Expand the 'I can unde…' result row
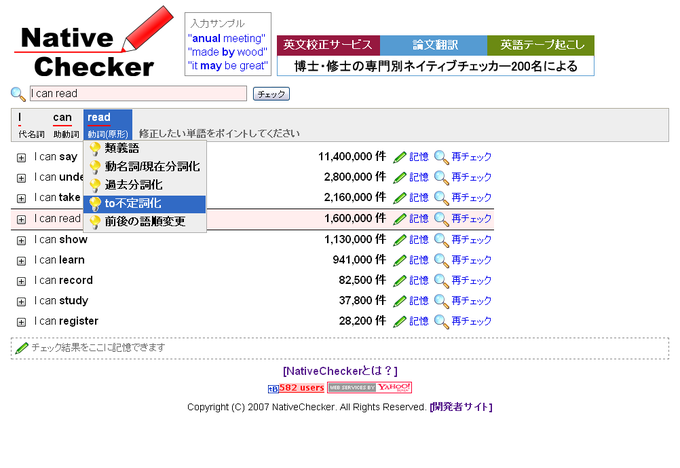The width and height of the screenshot is (680, 468). [x=21, y=178]
